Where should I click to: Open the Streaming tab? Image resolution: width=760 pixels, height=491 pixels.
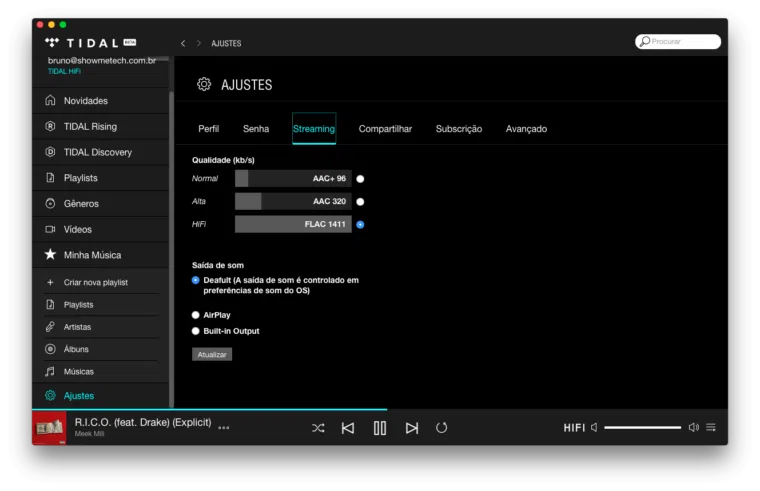[x=314, y=129]
